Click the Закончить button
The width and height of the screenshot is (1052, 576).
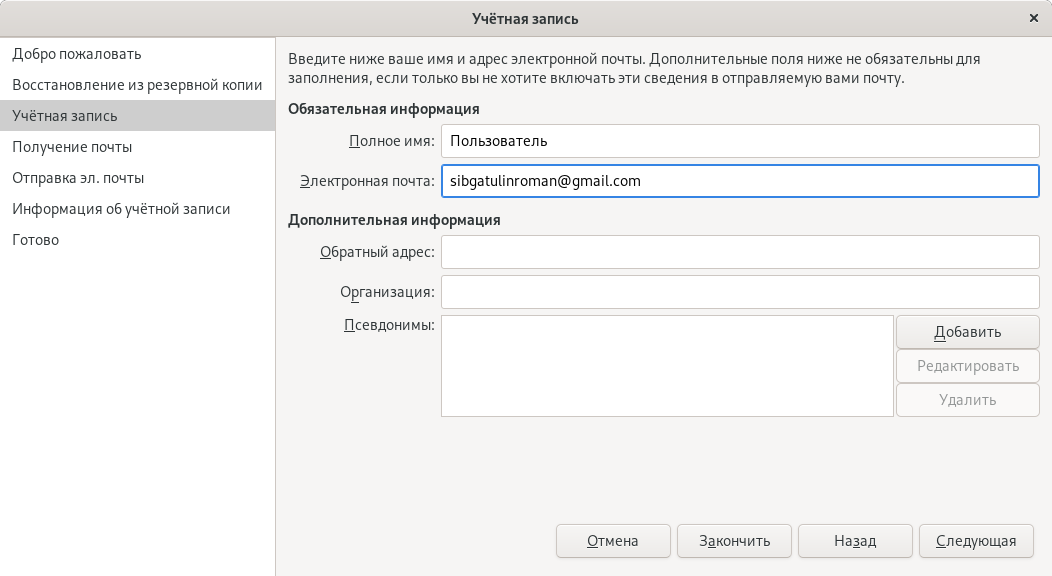(x=734, y=540)
